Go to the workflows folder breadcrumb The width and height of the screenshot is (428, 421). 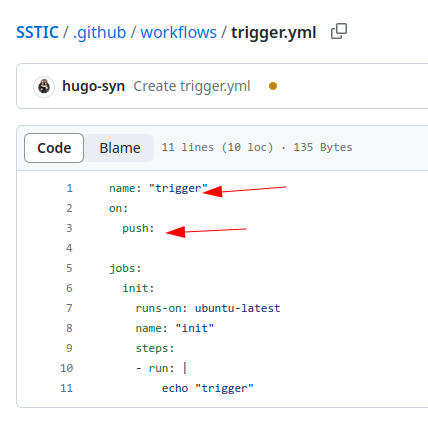click(178, 32)
